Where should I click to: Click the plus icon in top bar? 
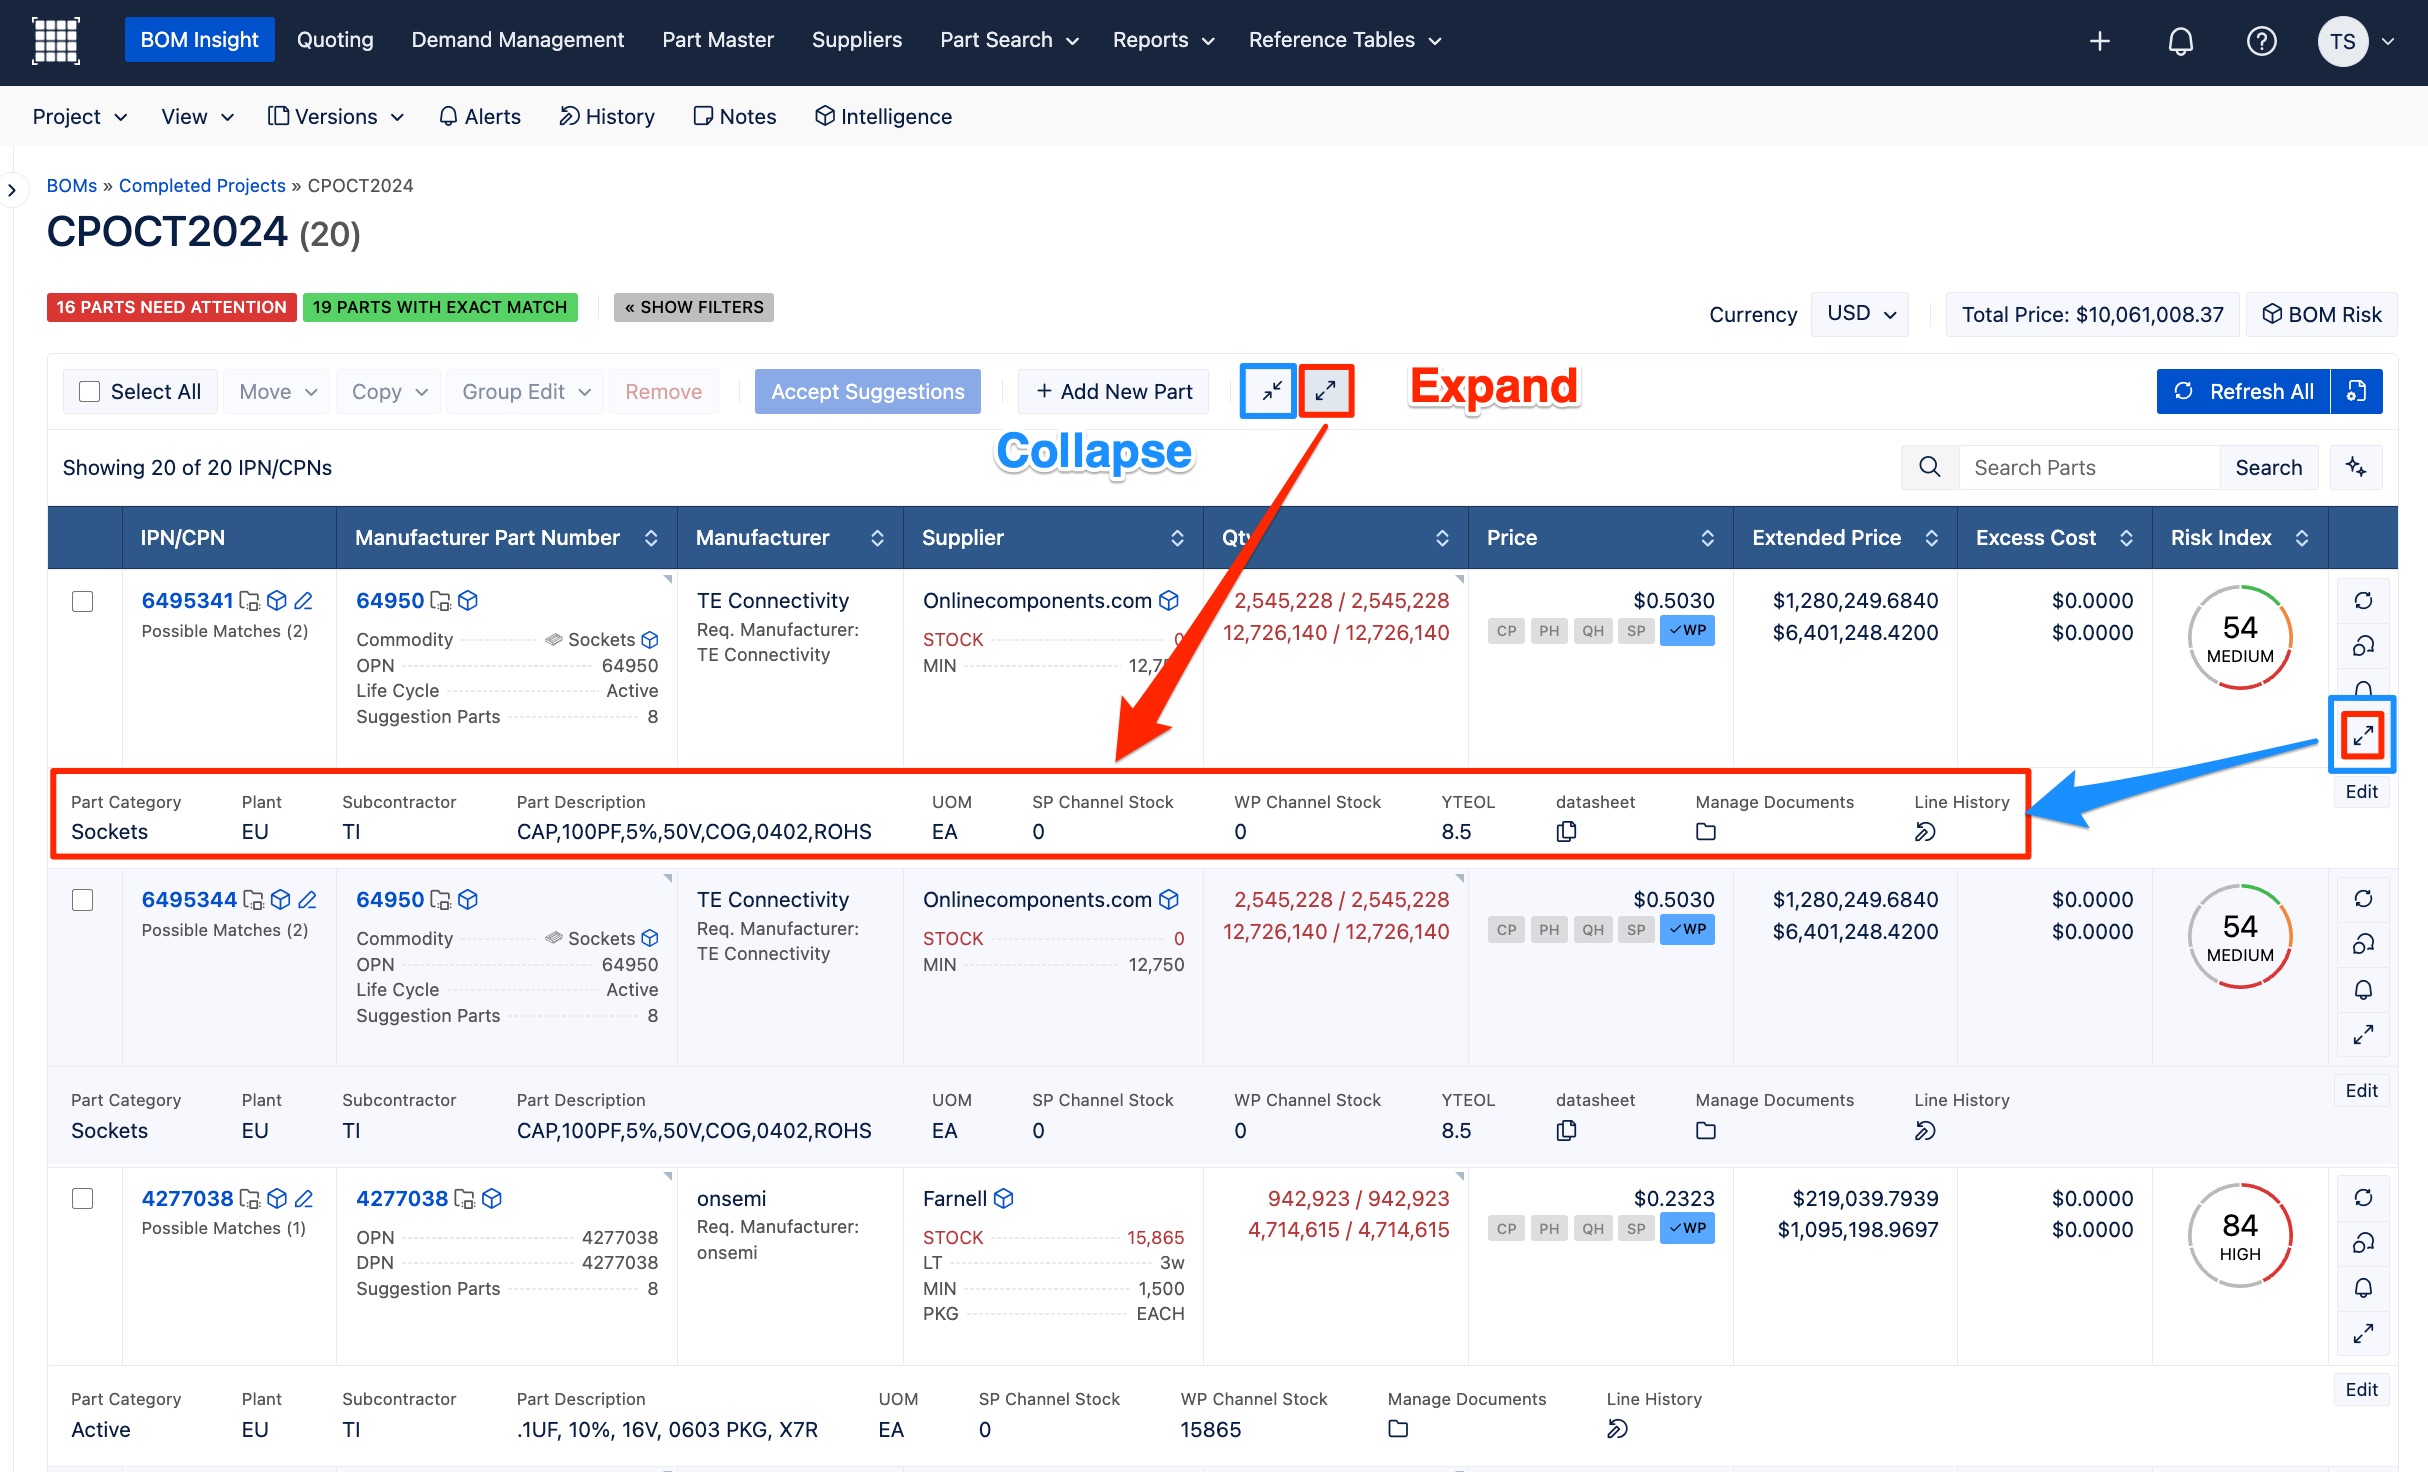tap(2100, 41)
